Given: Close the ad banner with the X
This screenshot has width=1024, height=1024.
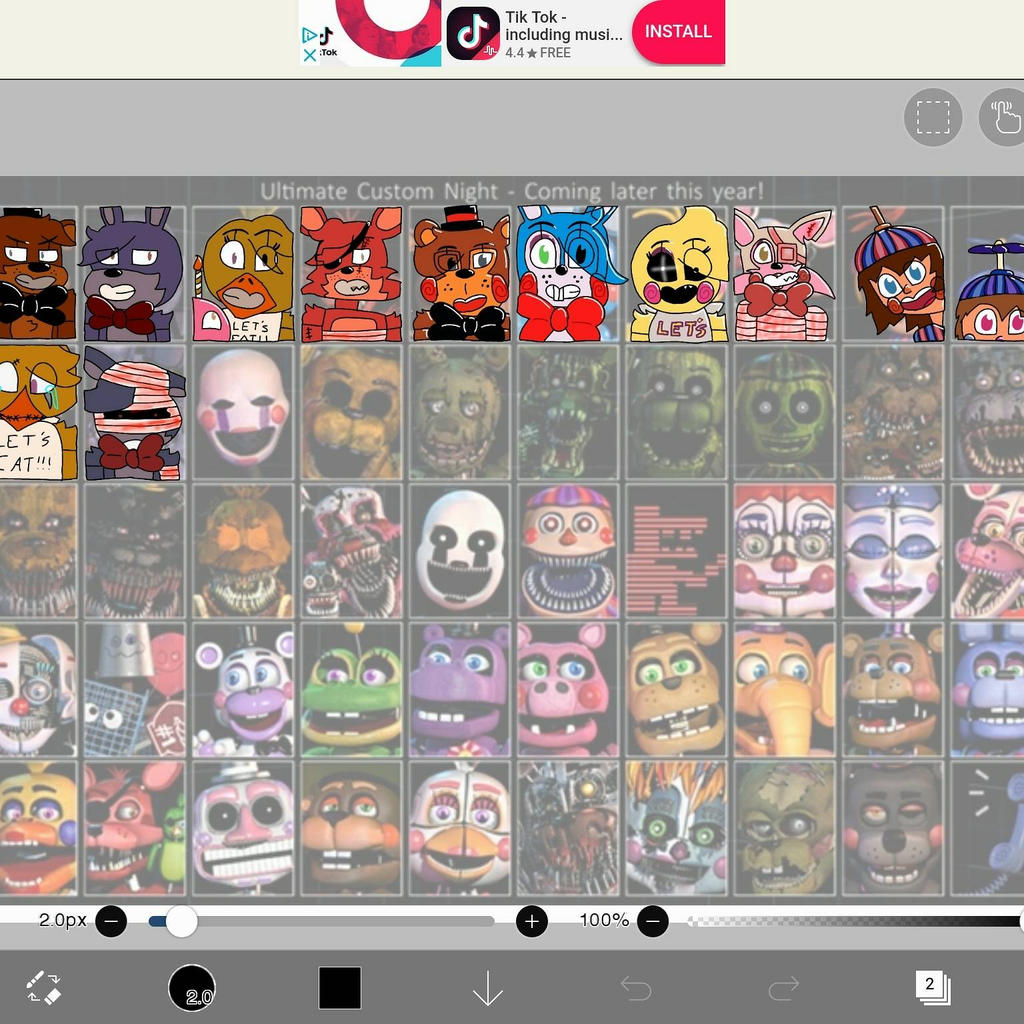Looking at the screenshot, I should [308, 54].
